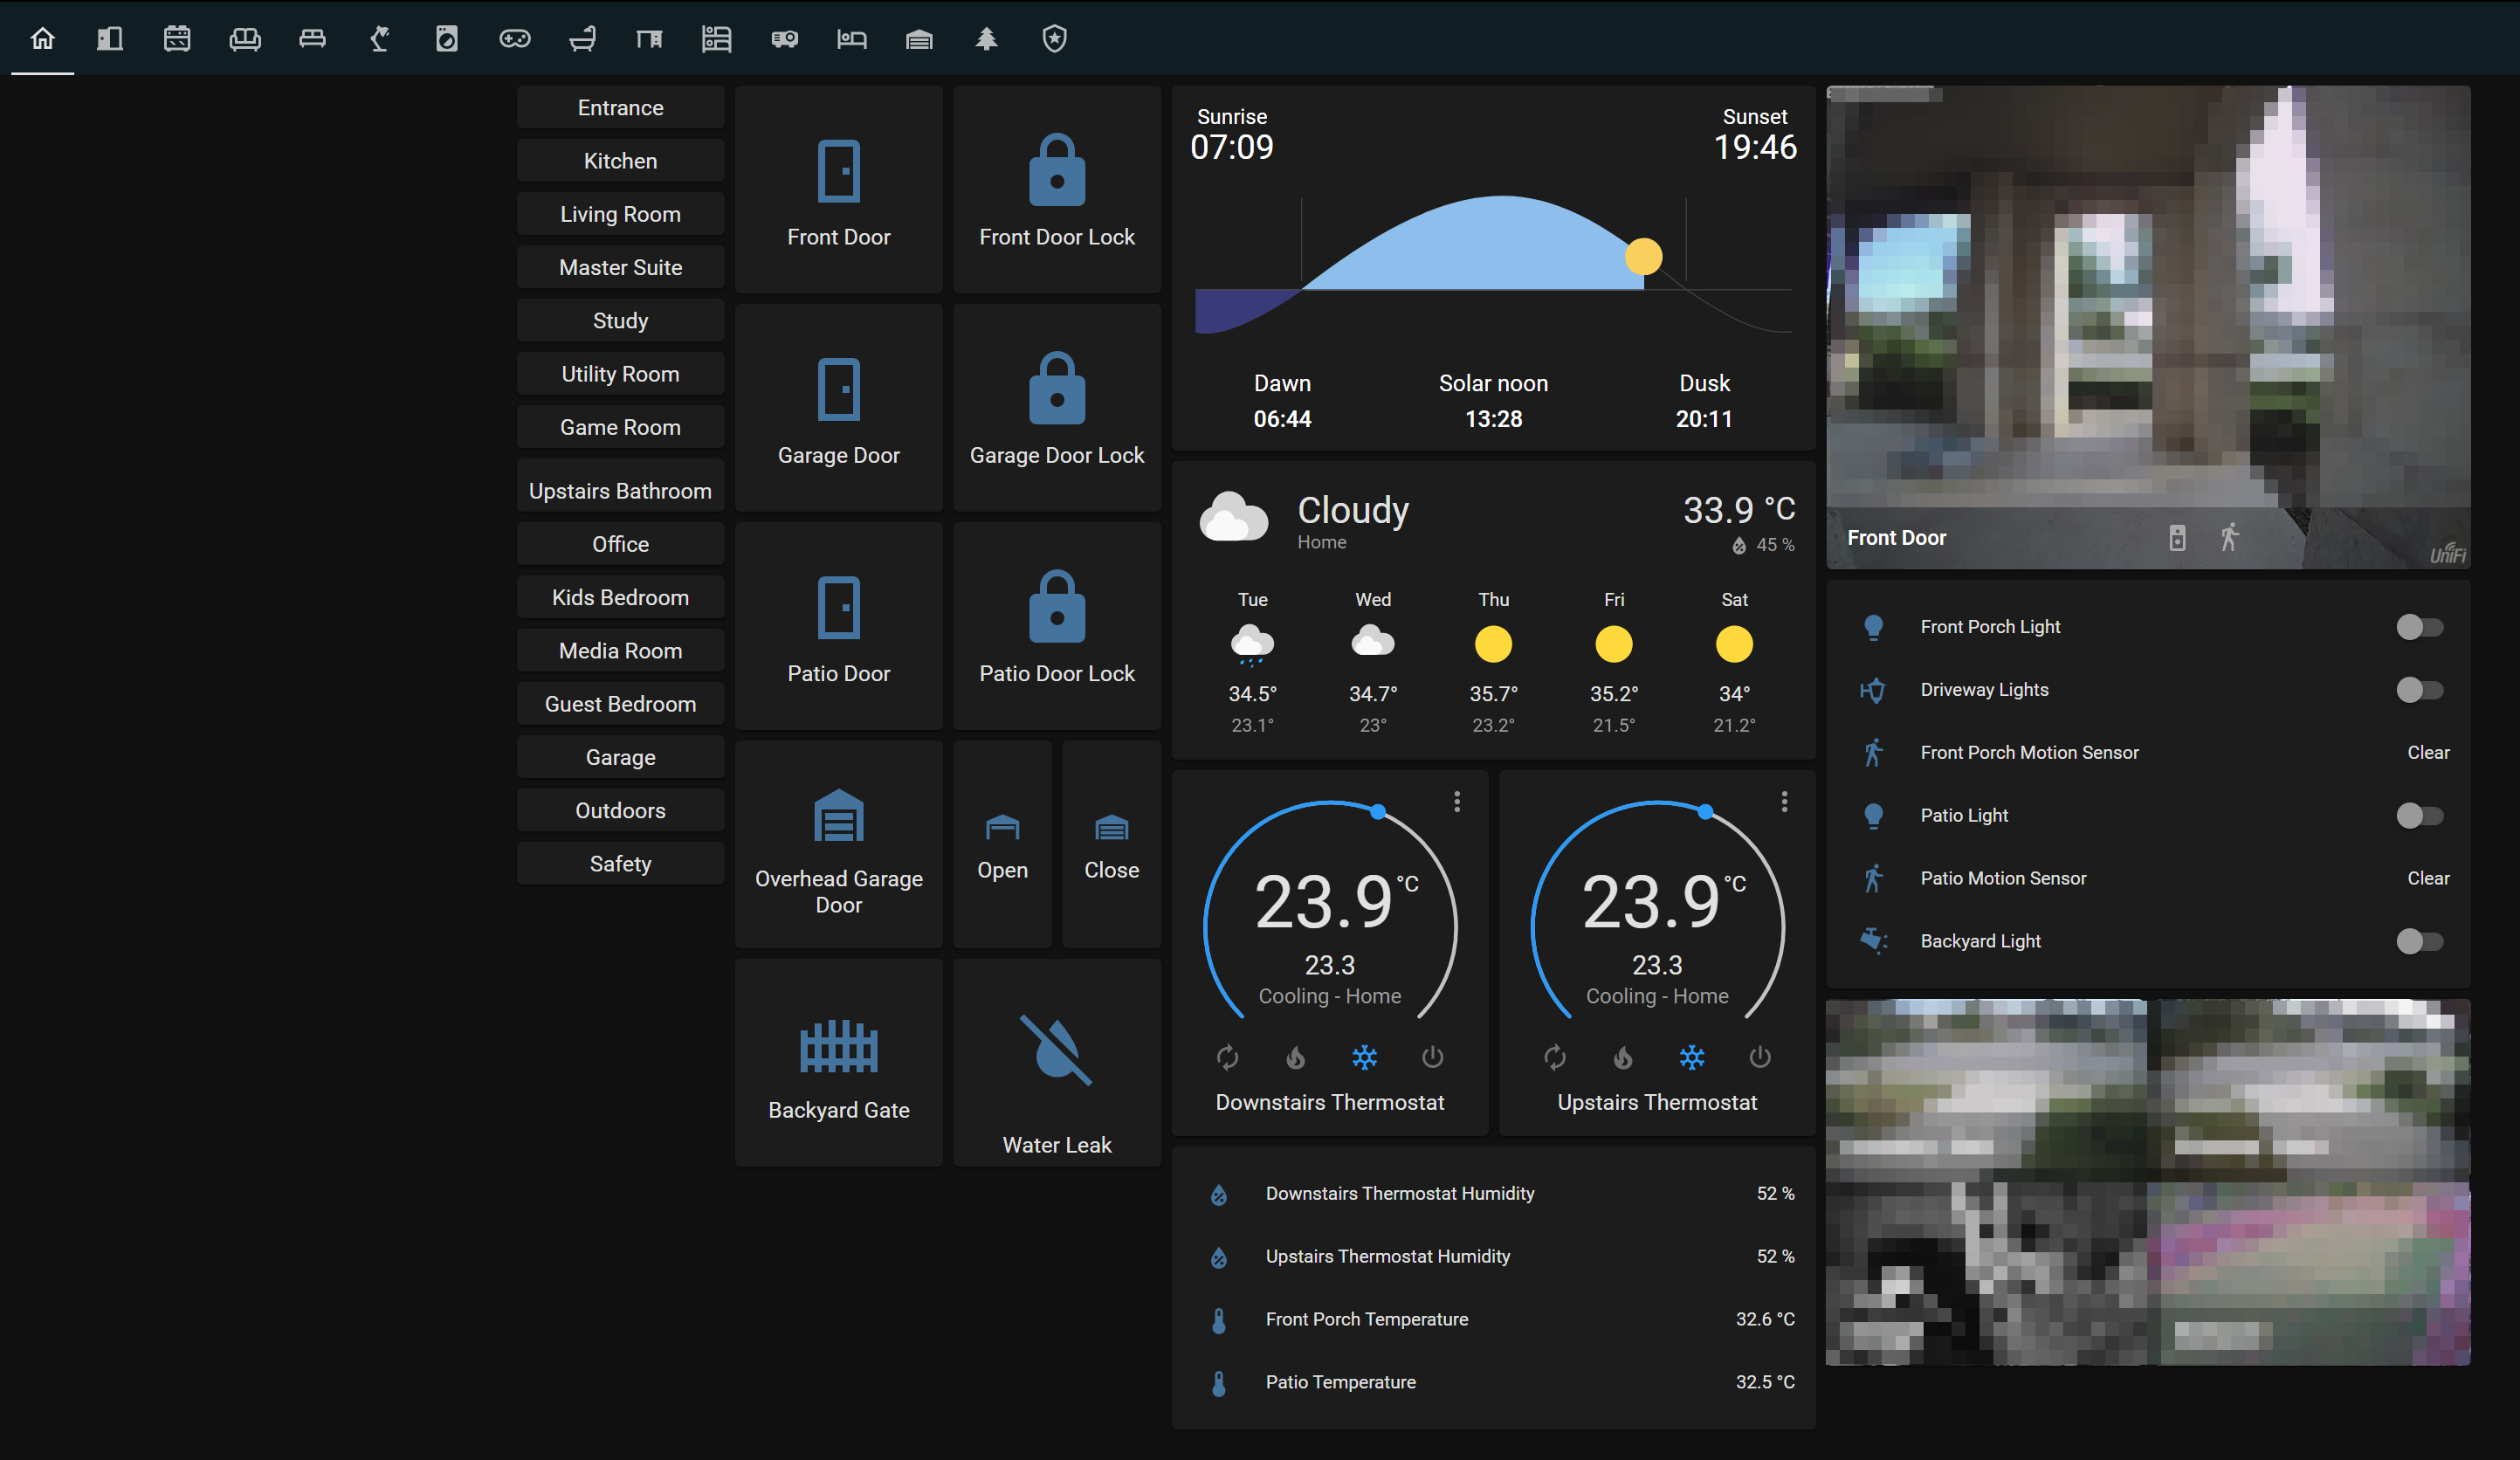Click the Media Room projector icon

pyautogui.click(x=784, y=39)
